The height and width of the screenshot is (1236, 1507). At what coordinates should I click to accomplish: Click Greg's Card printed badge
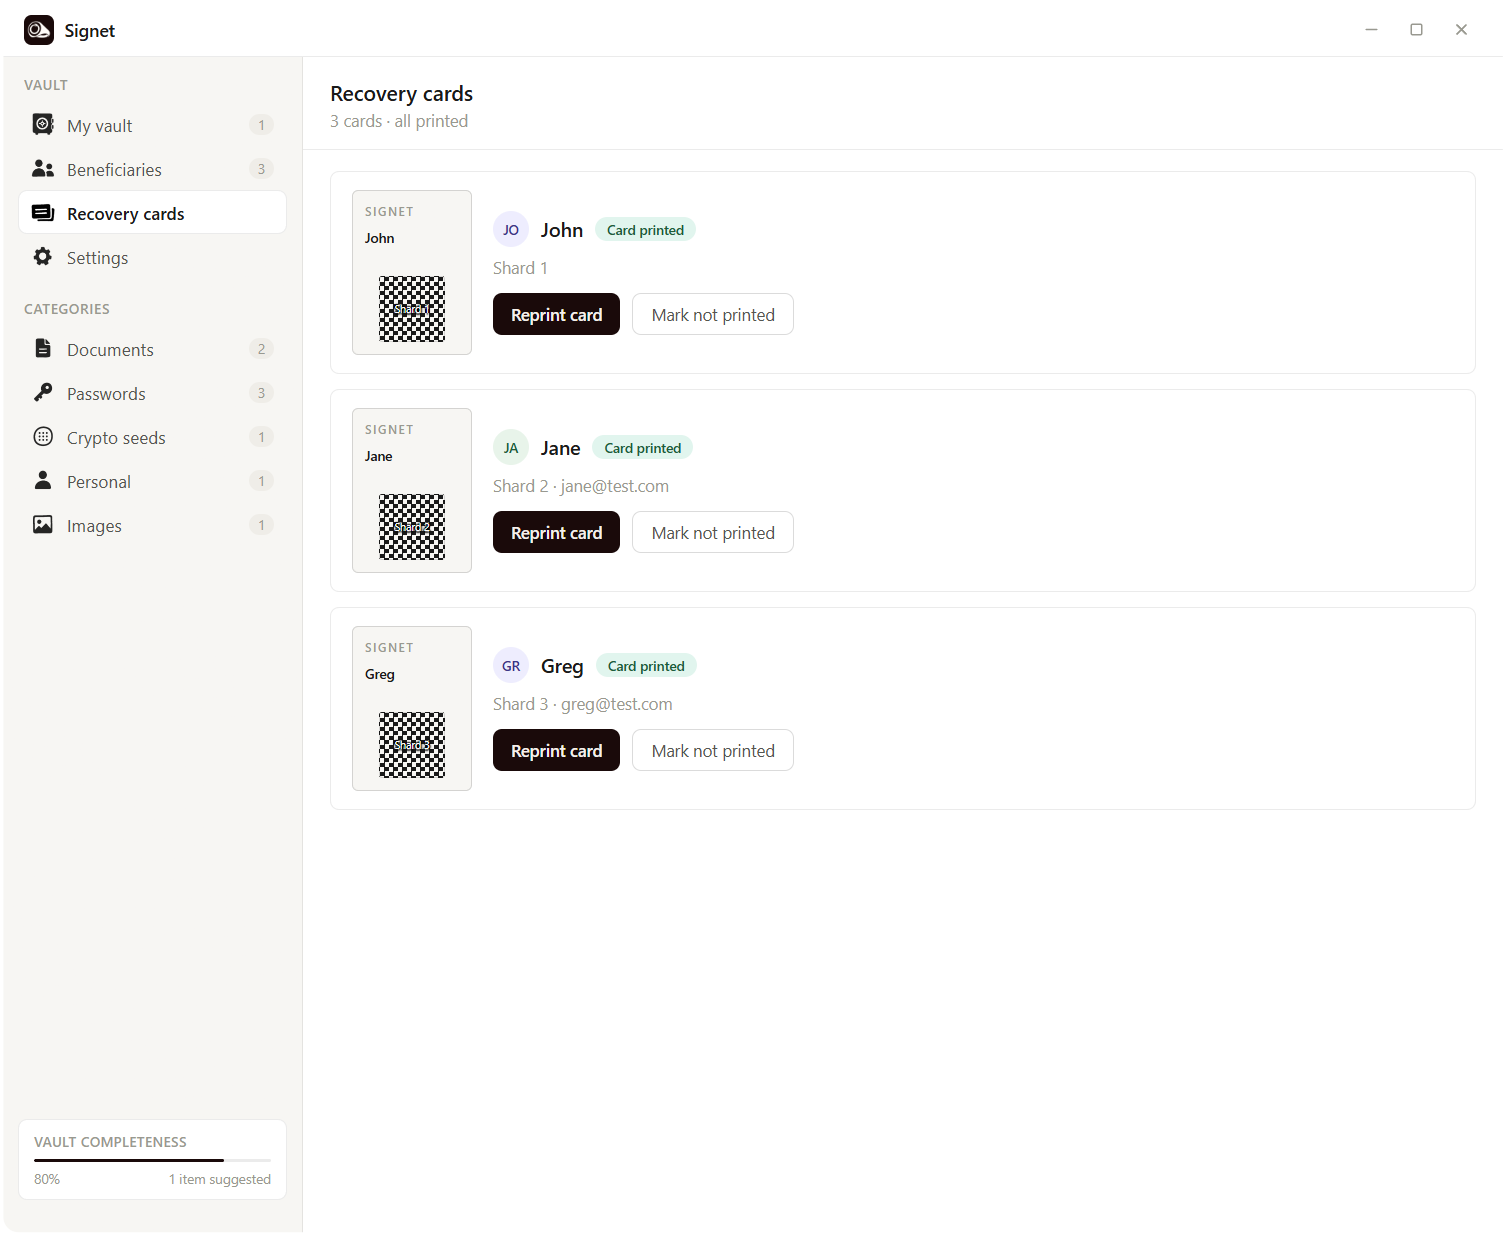646,666
